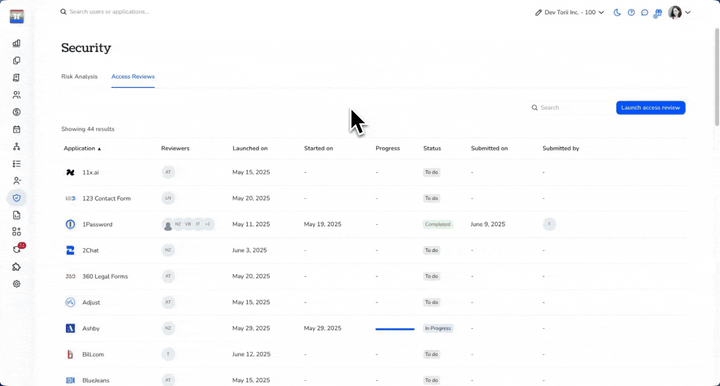Click the June 12, 2025 launch date for Bill.com
Viewport: 720px width, 386px height.
pos(251,354)
